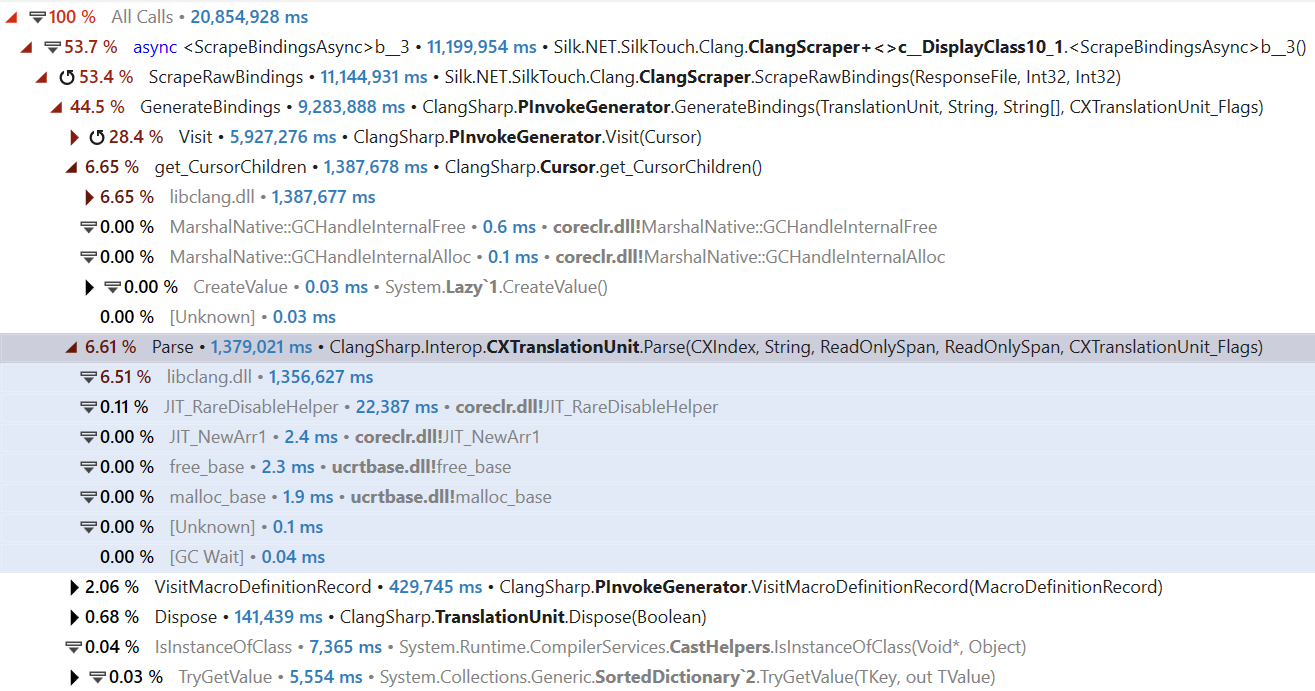1315x691 pixels.
Task: Select coreclr.dll!JIT_NewArr1 text
Action: point(447,437)
